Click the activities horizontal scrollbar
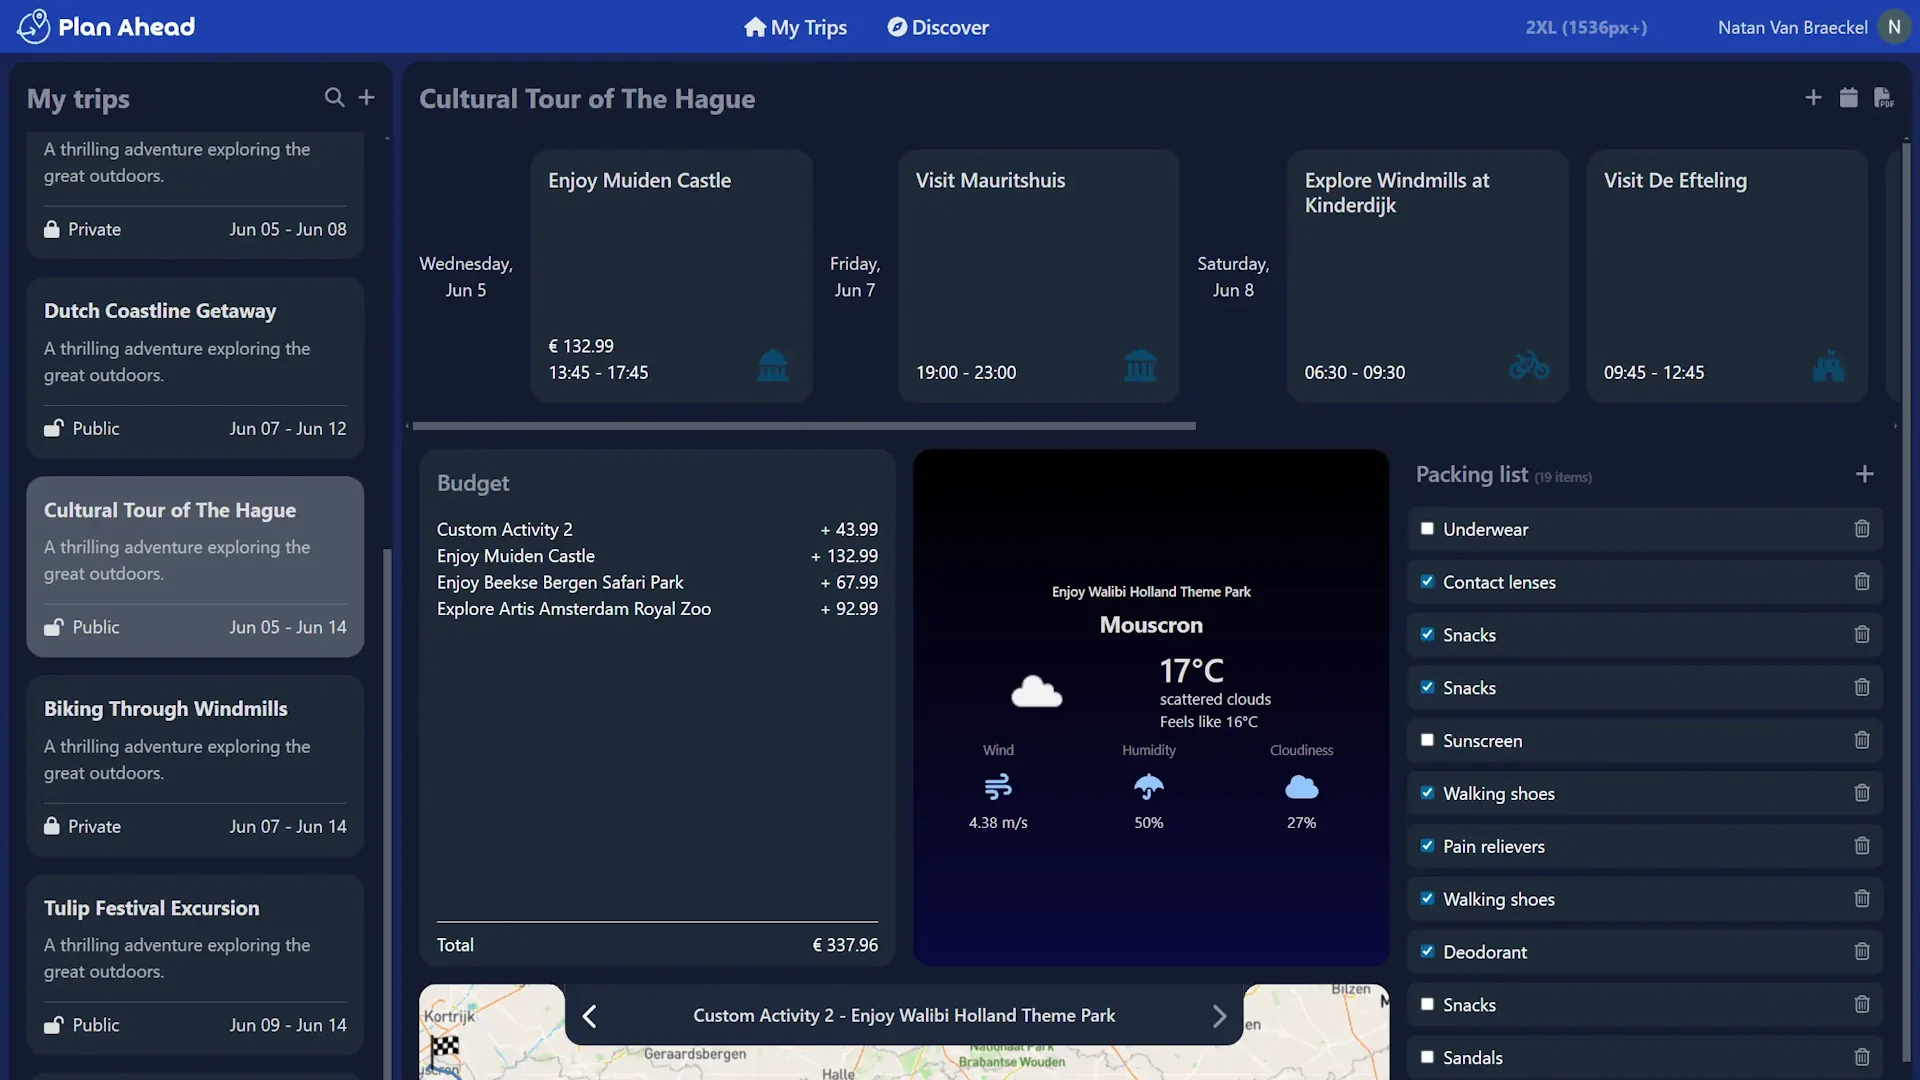This screenshot has height=1080, width=1920. pyautogui.click(x=803, y=426)
